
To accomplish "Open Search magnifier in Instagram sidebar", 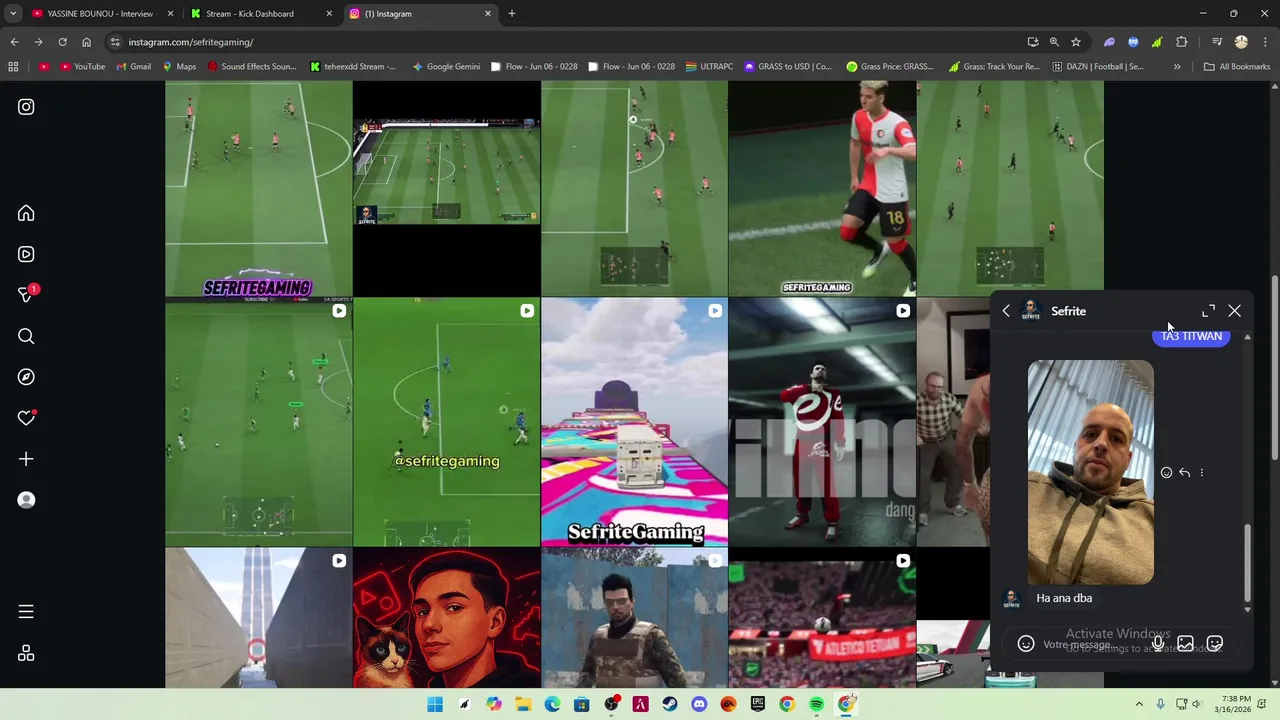I will pos(26,336).
